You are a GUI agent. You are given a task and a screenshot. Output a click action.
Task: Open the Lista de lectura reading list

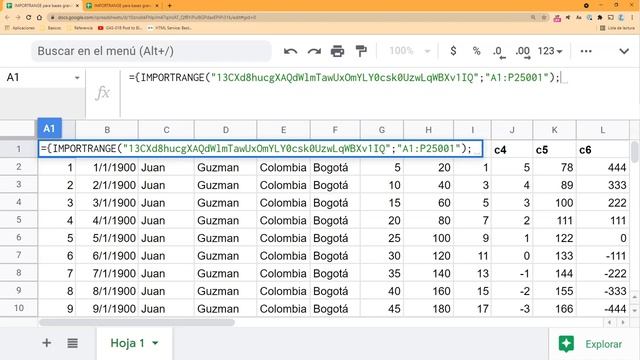pyautogui.click(x=618, y=28)
